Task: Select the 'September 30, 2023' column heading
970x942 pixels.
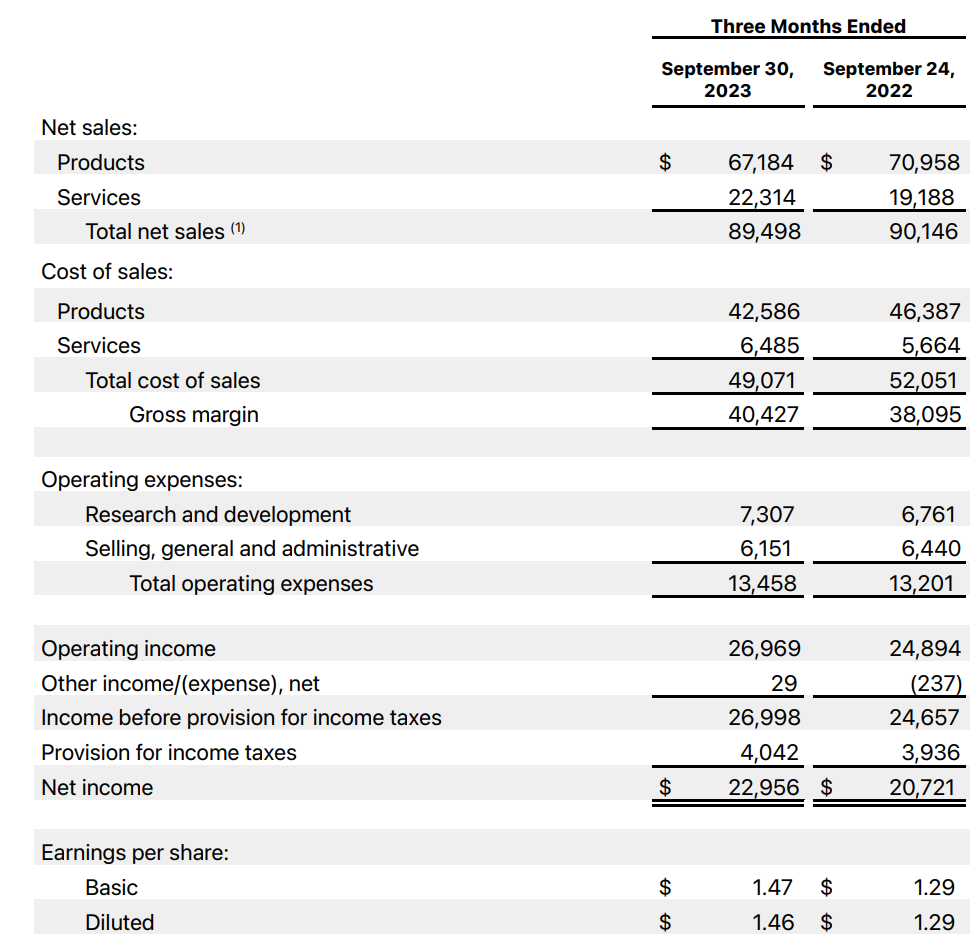Action: pos(727,80)
